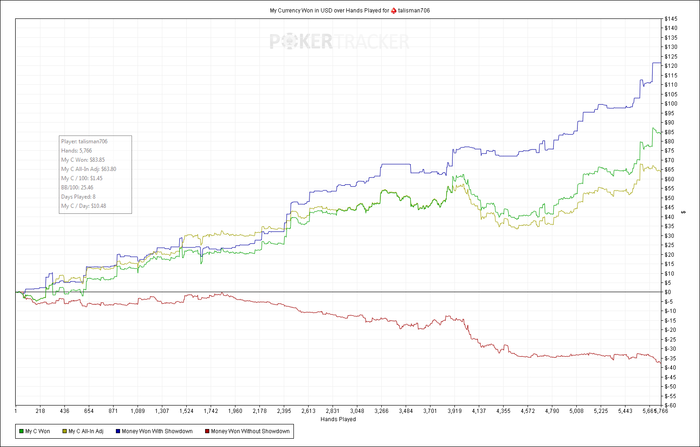Image resolution: width=700 pixels, height=447 pixels.
Task: Click the '$-60' y-axis label
Action: (x=671, y=405)
